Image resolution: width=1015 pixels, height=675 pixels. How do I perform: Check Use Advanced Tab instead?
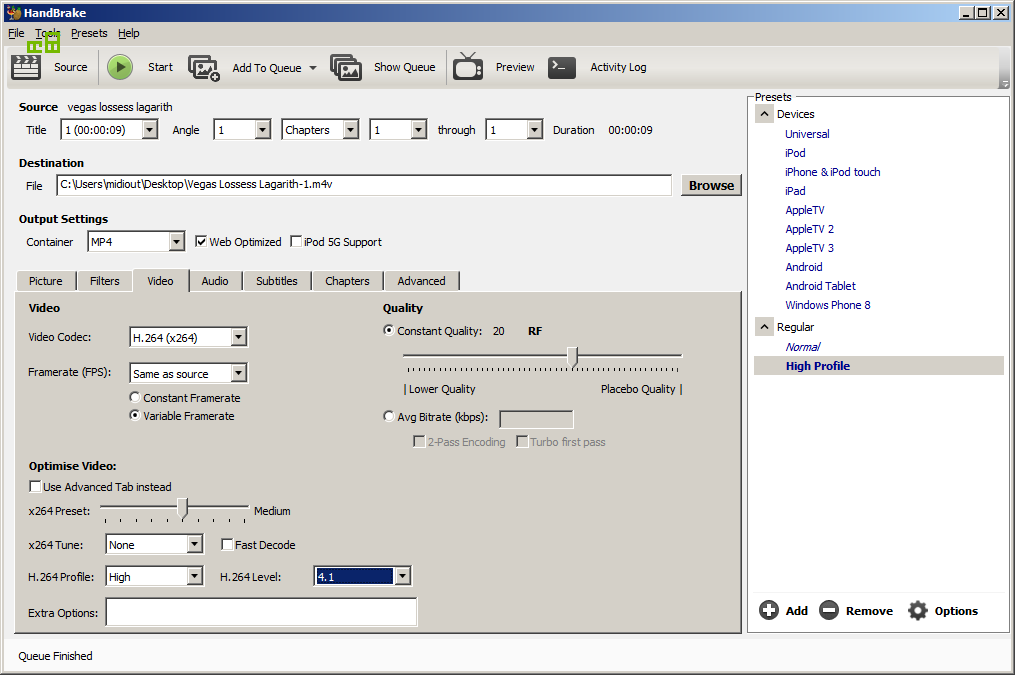[x=35, y=486]
